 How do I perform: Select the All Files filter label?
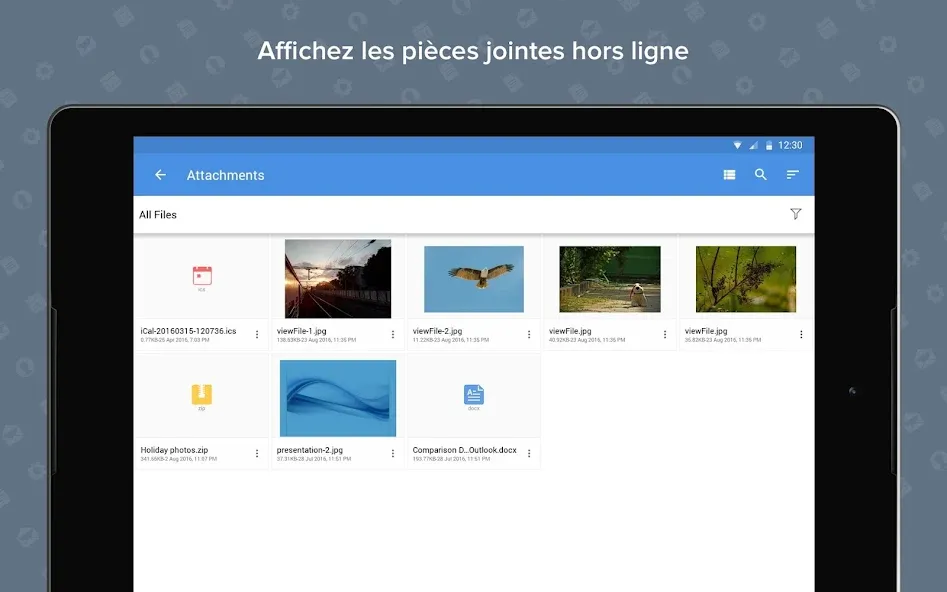[158, 214]
